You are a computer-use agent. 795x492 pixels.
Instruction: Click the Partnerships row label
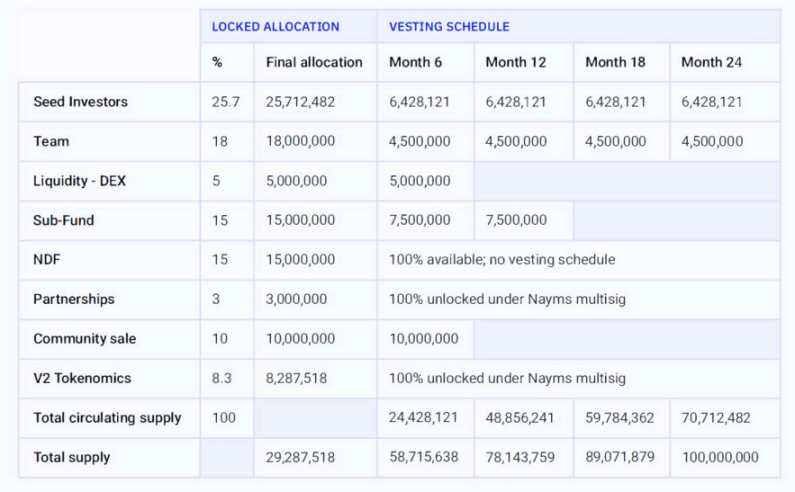[74, 299]
